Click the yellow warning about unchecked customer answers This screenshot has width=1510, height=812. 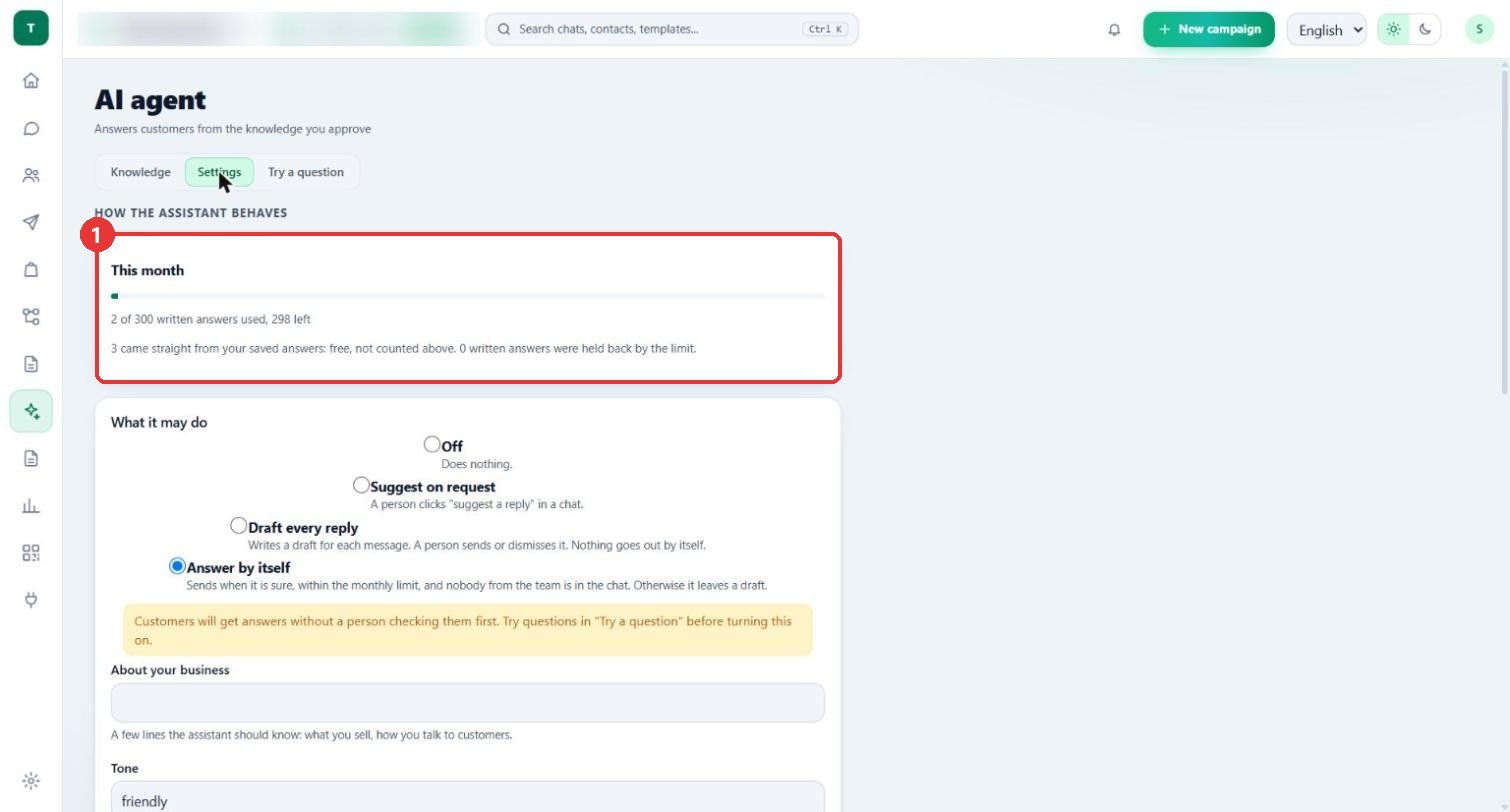tap(468, 630)
